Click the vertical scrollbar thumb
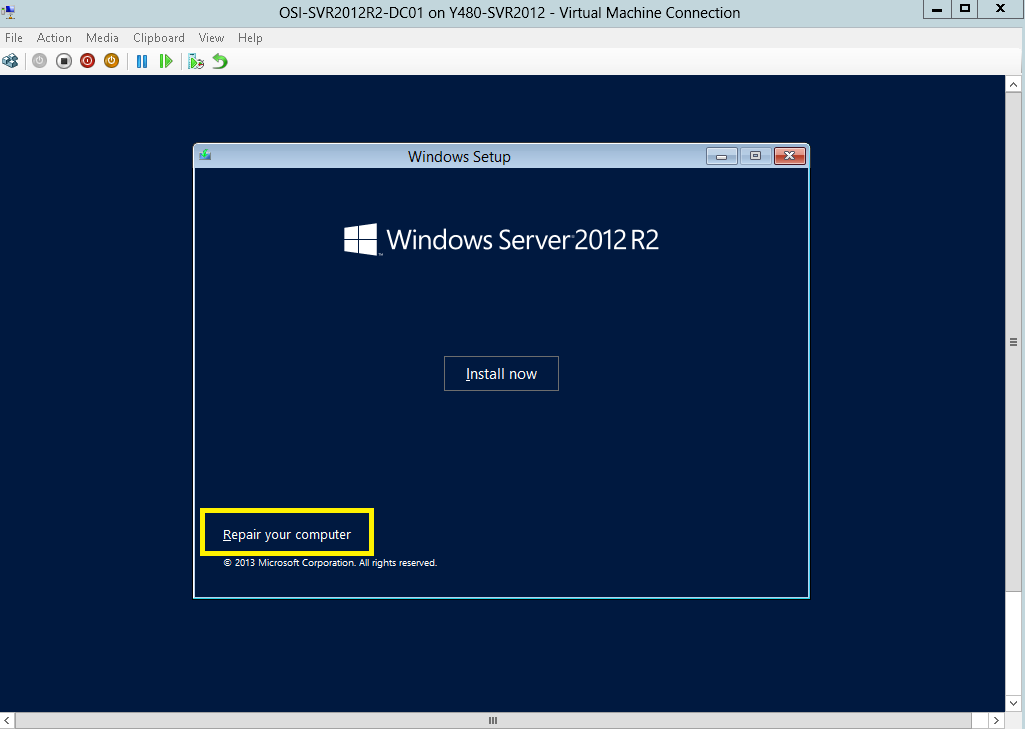 click(1013, 342)
